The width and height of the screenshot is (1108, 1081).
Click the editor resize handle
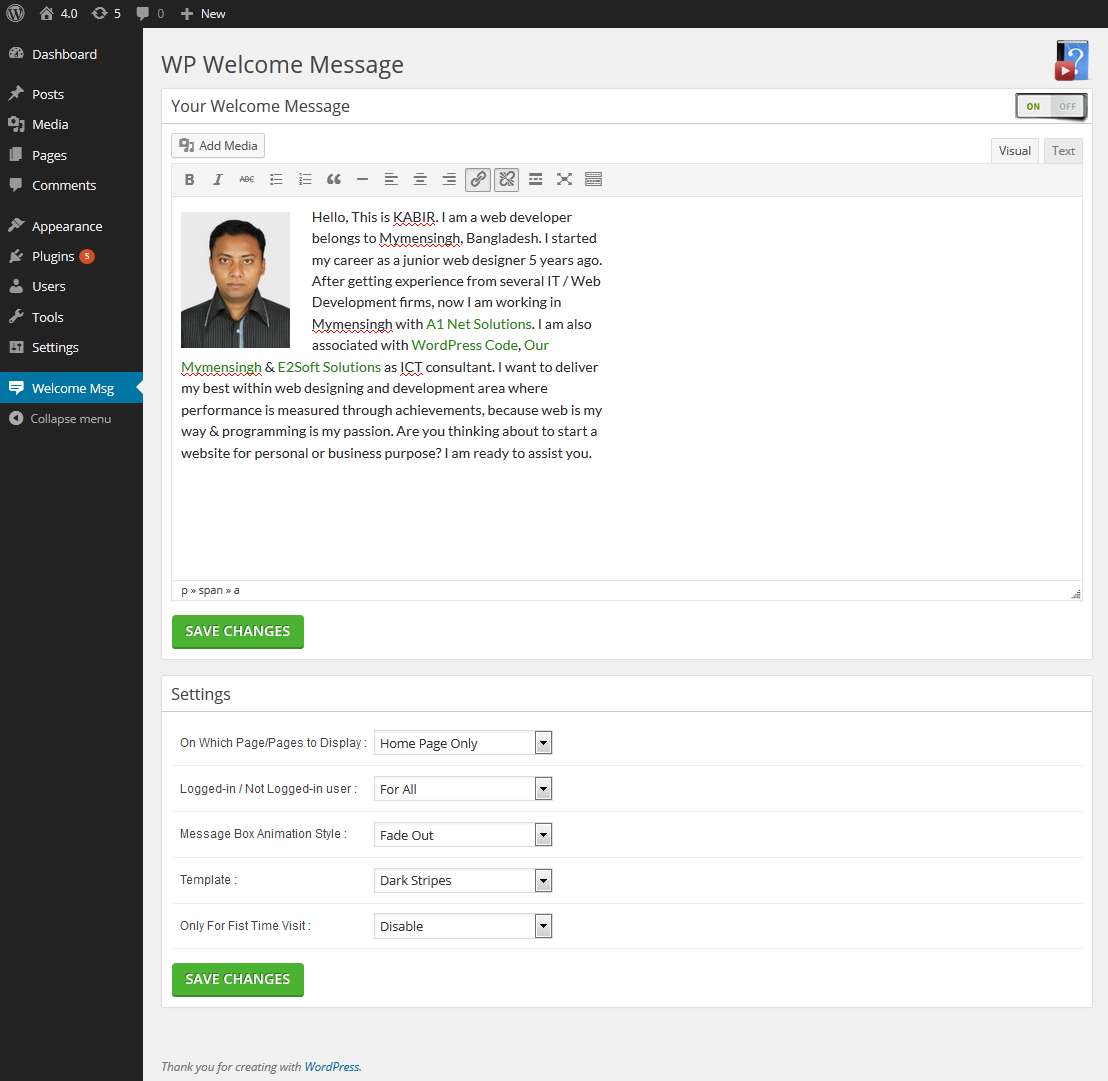tap(1075, 594)
